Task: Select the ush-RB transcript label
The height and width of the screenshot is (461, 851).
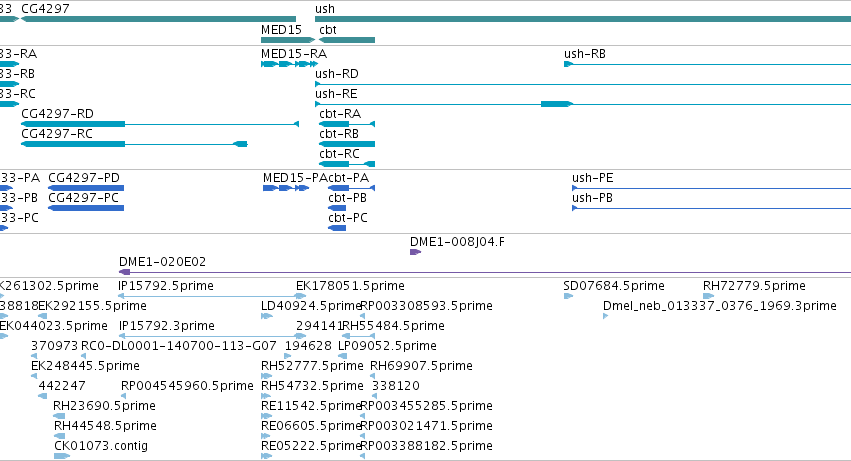Action: [x=585, y=54]
